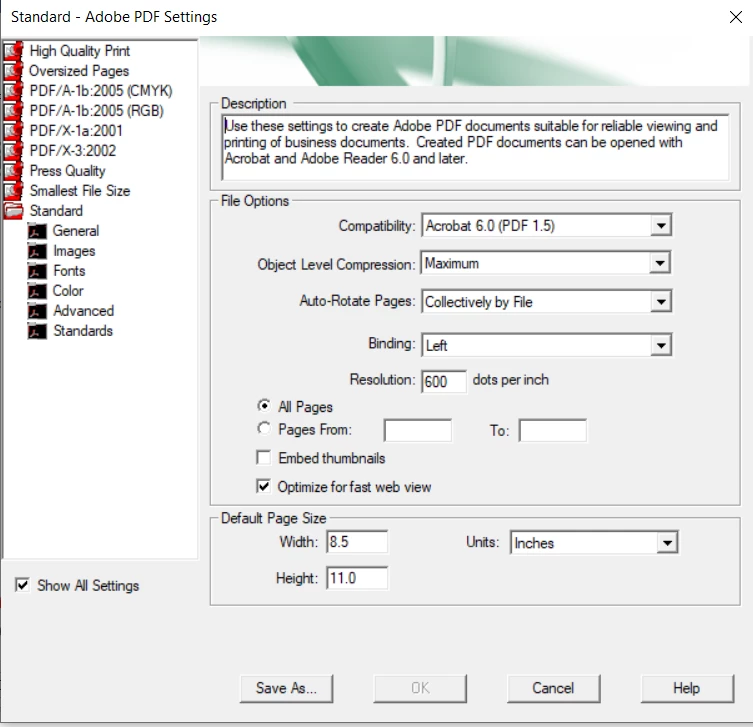Screen dimensions: 753x727
Task: Click the Height input field
Action: (x=357, y=578)
